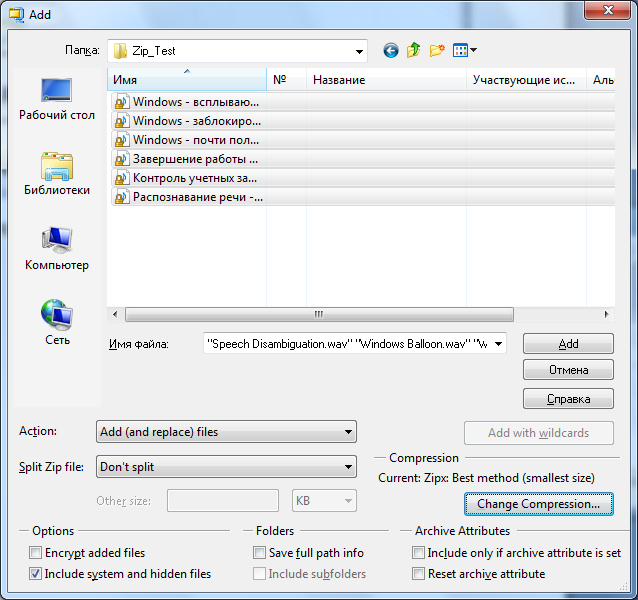Image resolution: width=638 pixels, height=600 pixels.
Task: Click the Add button
Action: coord(568,344)
